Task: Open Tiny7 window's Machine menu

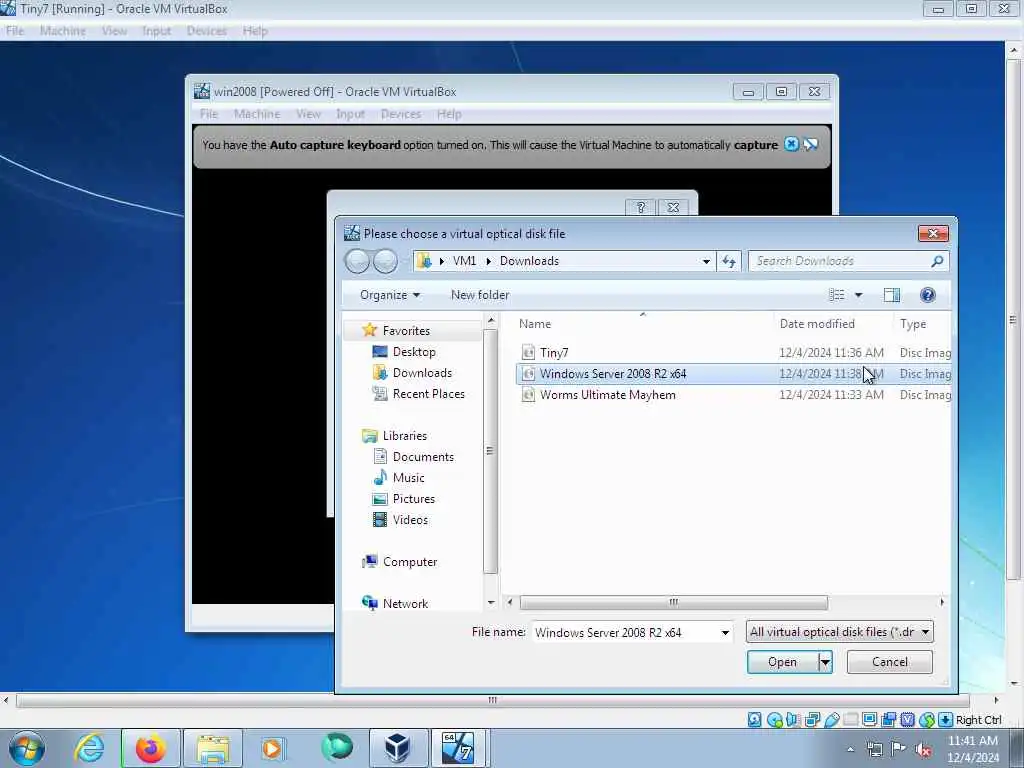Action: point(63,31)
